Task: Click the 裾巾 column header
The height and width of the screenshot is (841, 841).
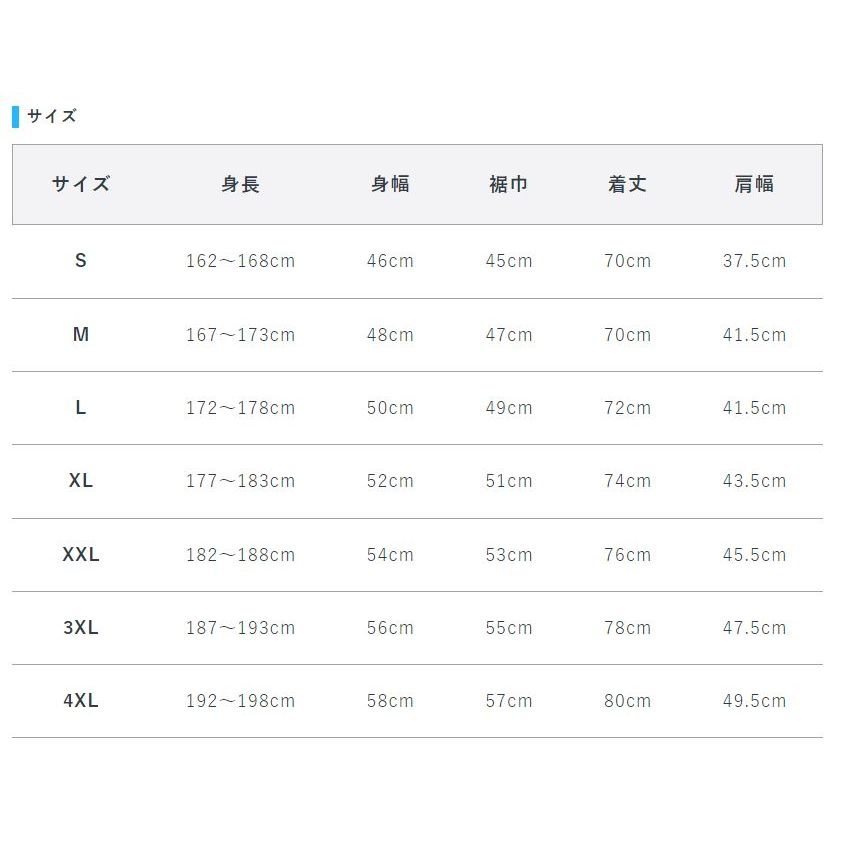Action: pos(509,184)
